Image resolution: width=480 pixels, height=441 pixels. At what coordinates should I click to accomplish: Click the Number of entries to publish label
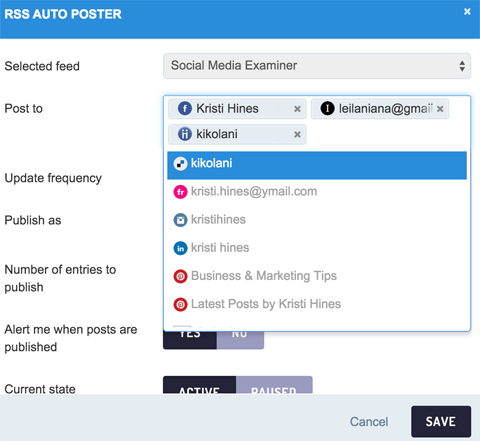[x=60, y=278]
